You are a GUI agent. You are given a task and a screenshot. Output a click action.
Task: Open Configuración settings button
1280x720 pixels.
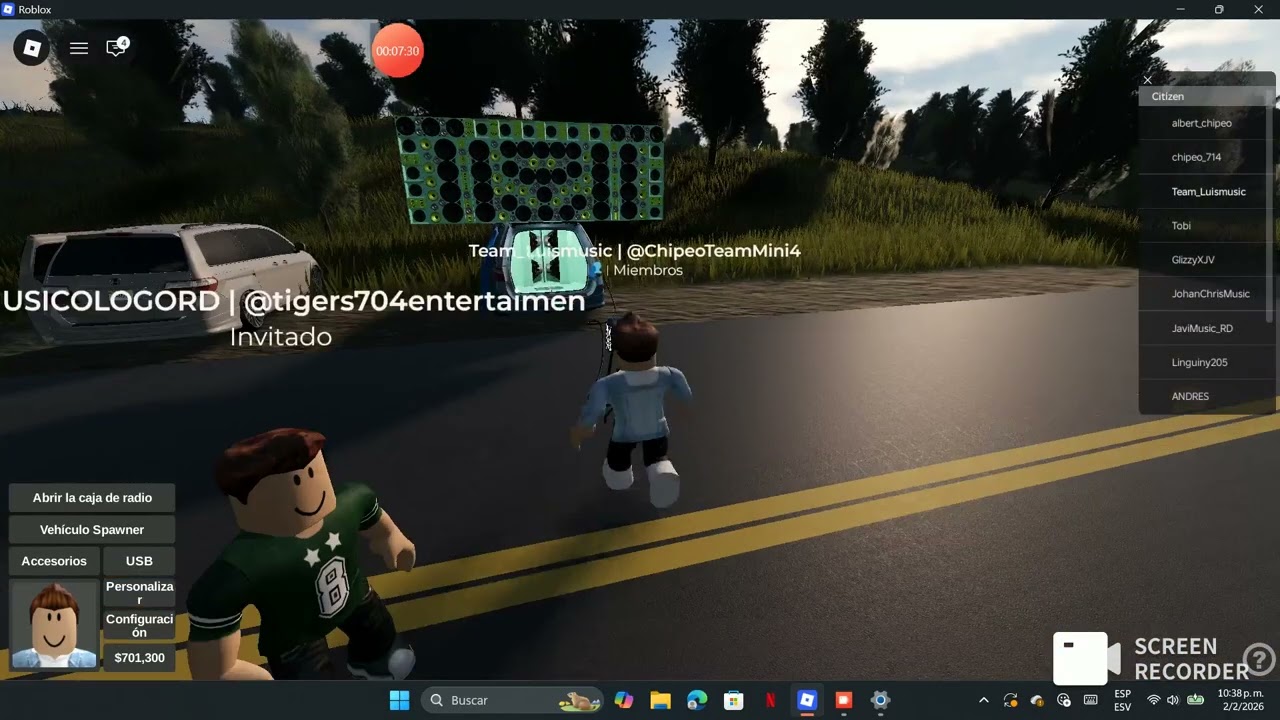(x=139, y=626)
